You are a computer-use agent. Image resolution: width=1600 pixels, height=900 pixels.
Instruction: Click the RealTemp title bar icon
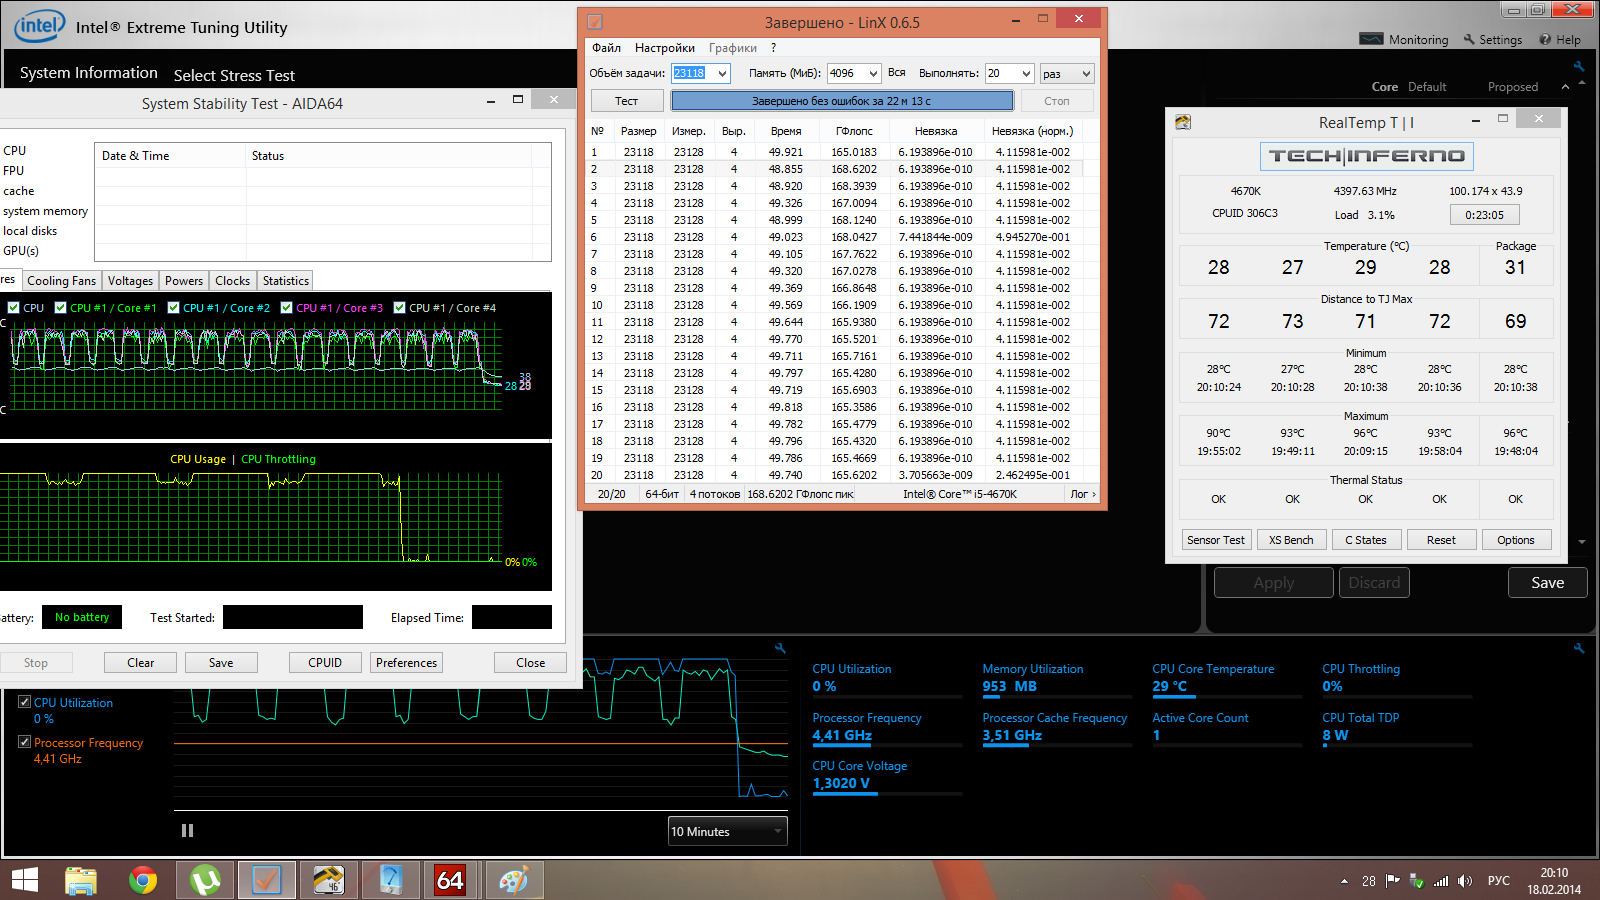[1183, 122]
